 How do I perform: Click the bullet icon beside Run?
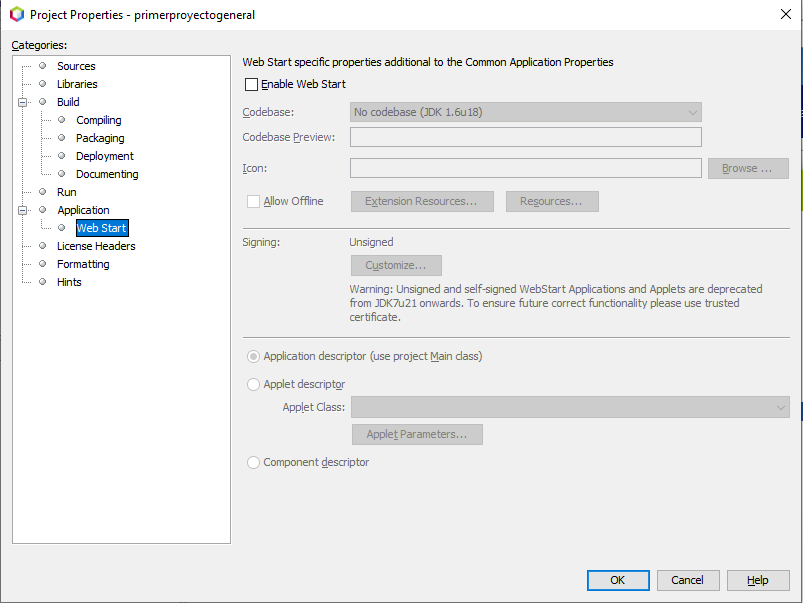(x=43, y=192)
